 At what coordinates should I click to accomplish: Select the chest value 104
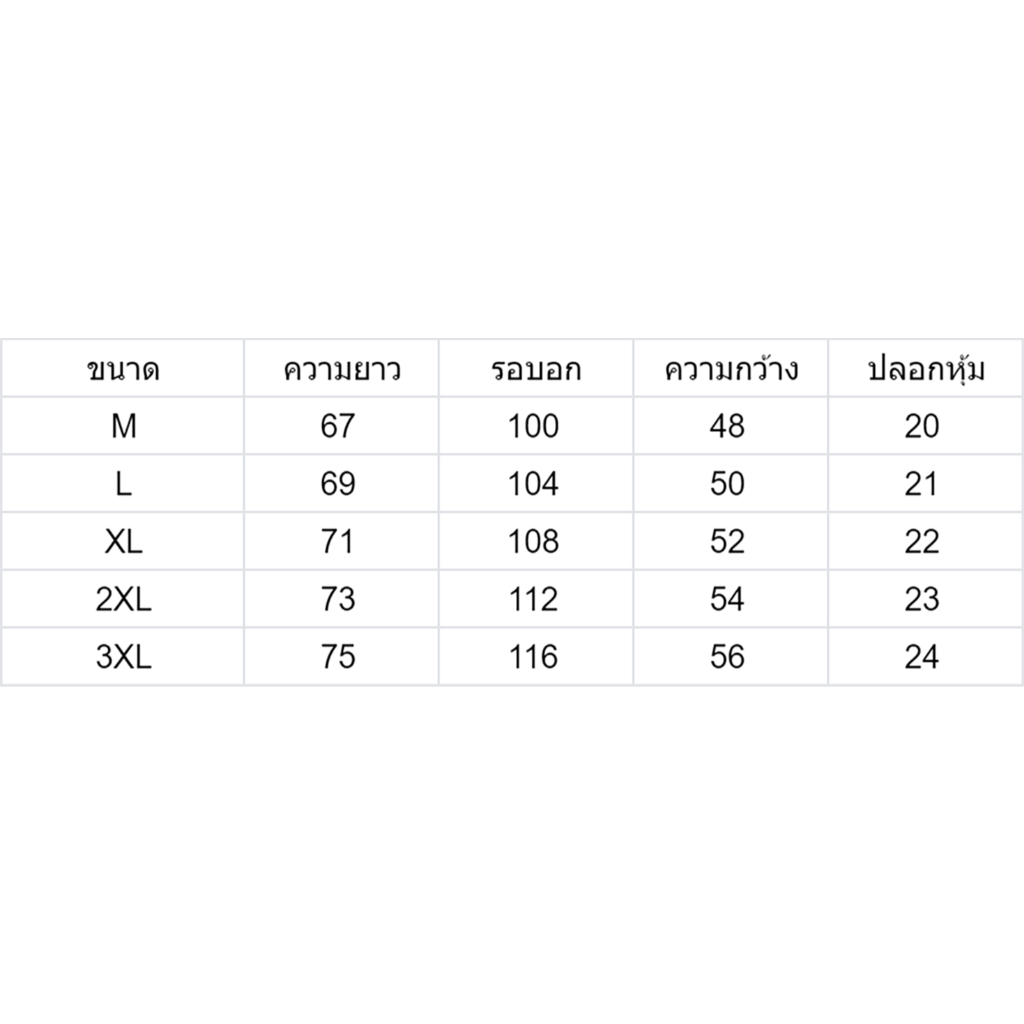(x=533, y=485)
